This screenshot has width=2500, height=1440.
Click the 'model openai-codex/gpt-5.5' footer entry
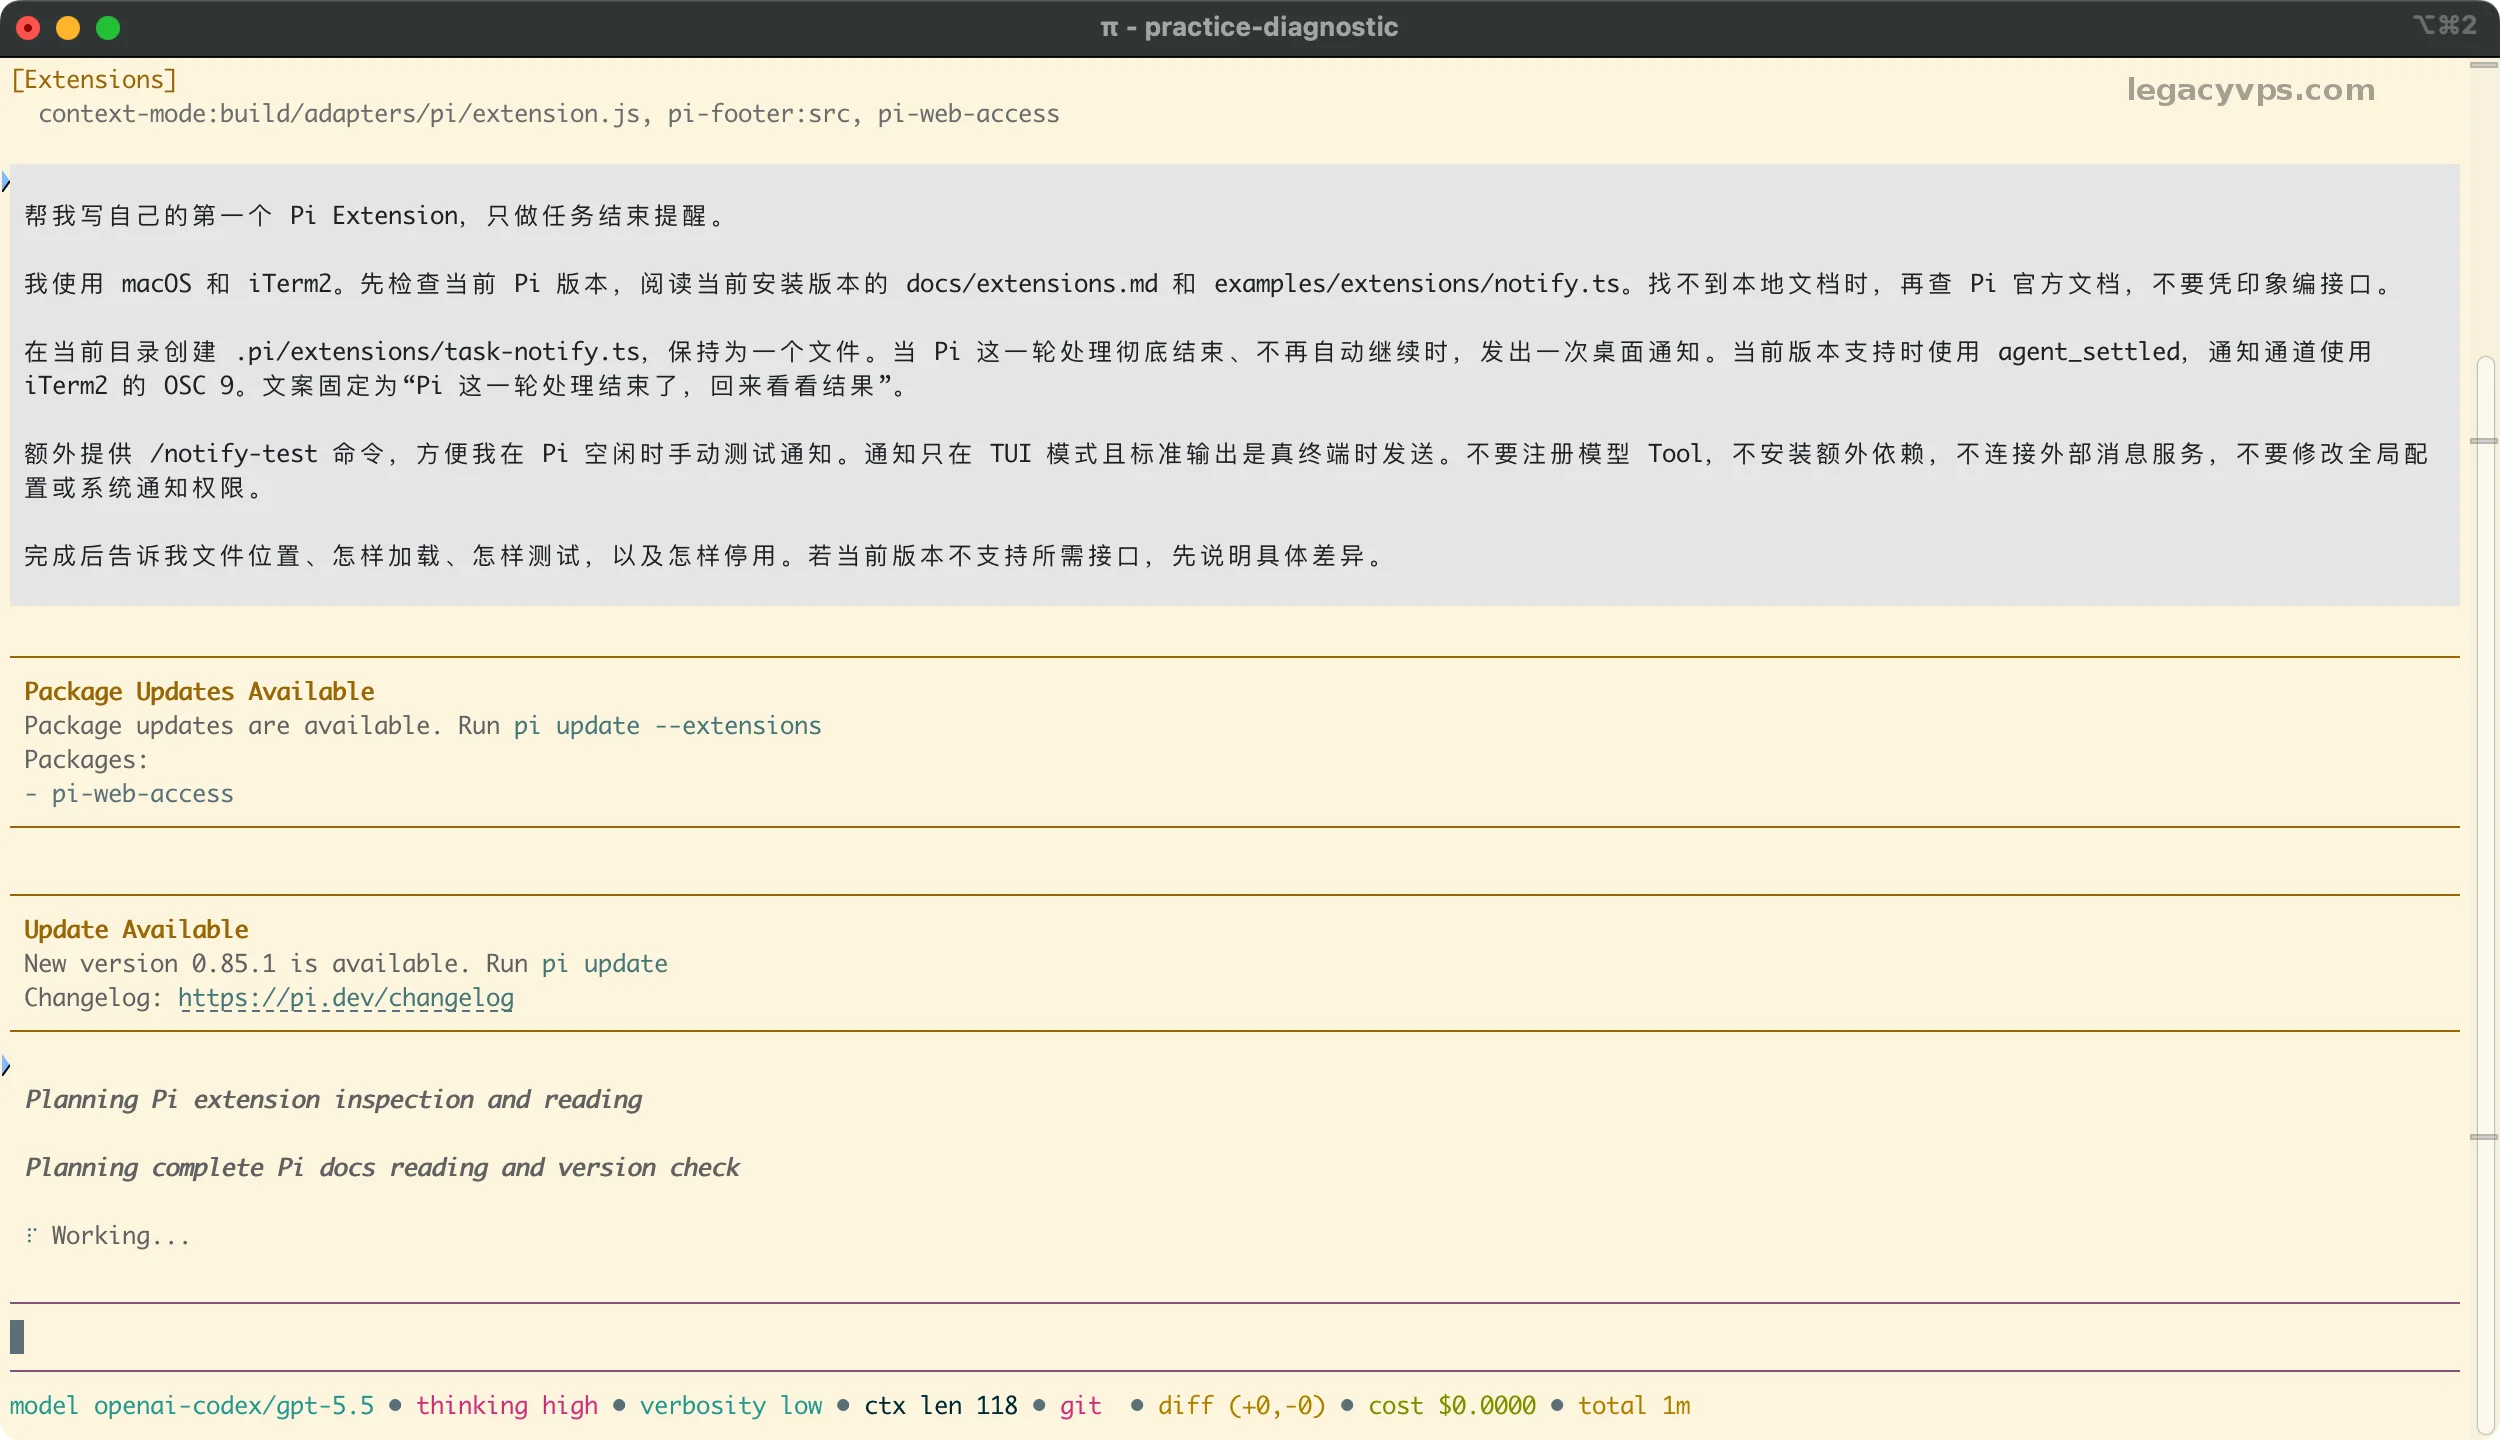pos(192,1406)
